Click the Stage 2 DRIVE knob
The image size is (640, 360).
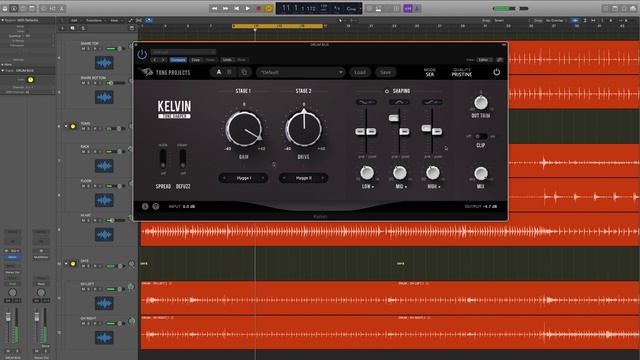304,129
